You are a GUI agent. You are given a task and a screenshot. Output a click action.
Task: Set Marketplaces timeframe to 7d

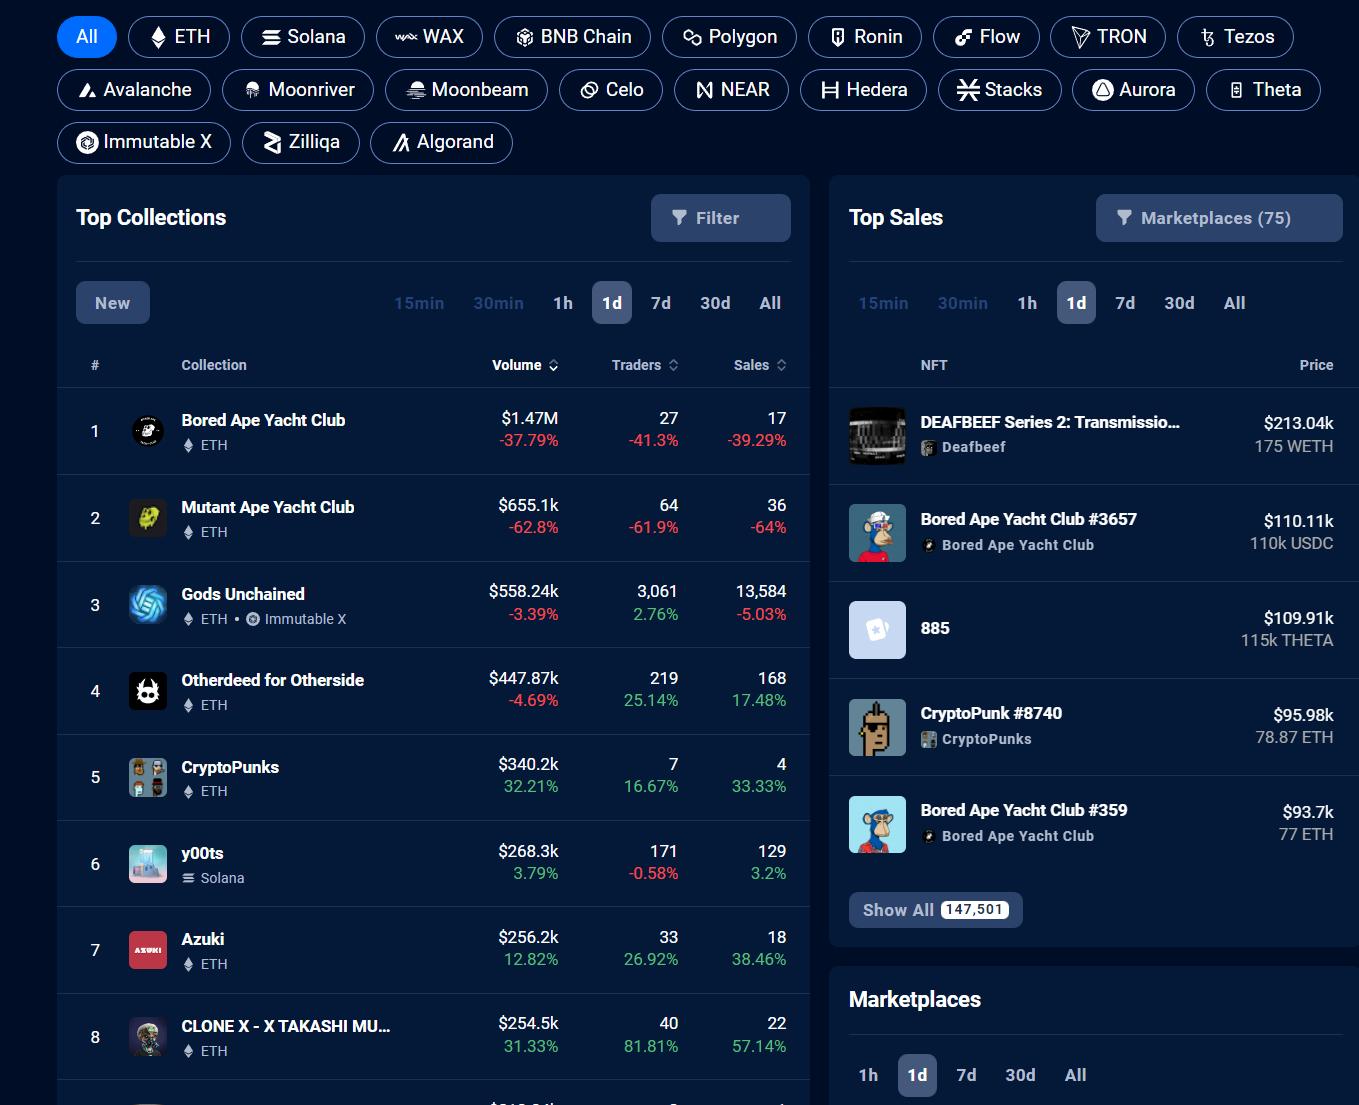(966, 1075)
